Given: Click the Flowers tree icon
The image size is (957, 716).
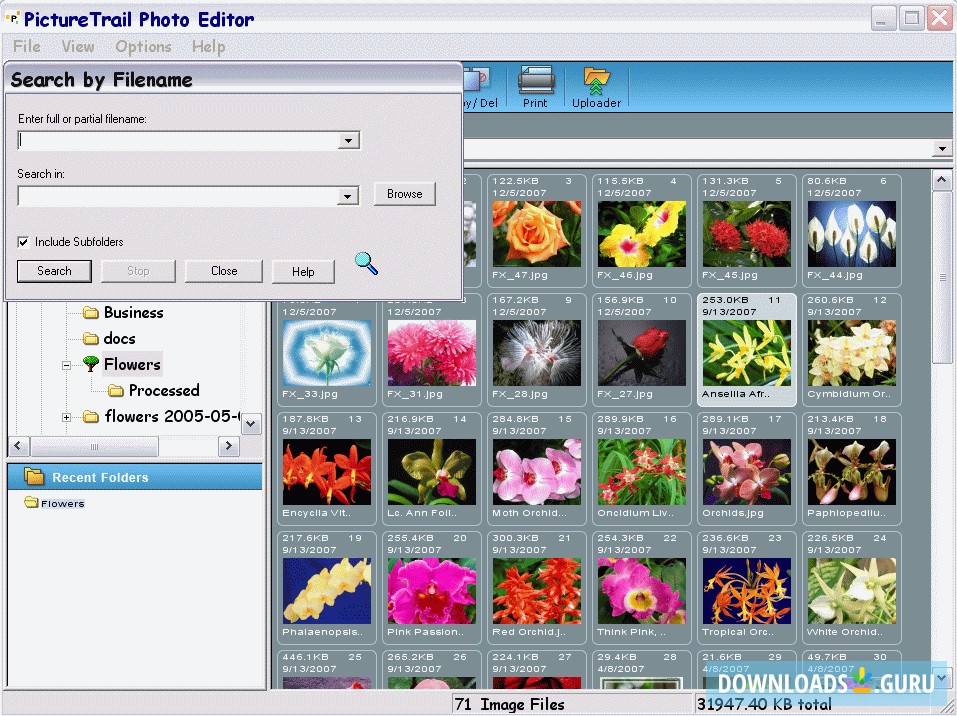Looking at the screenshot, I should pos(91,364).
